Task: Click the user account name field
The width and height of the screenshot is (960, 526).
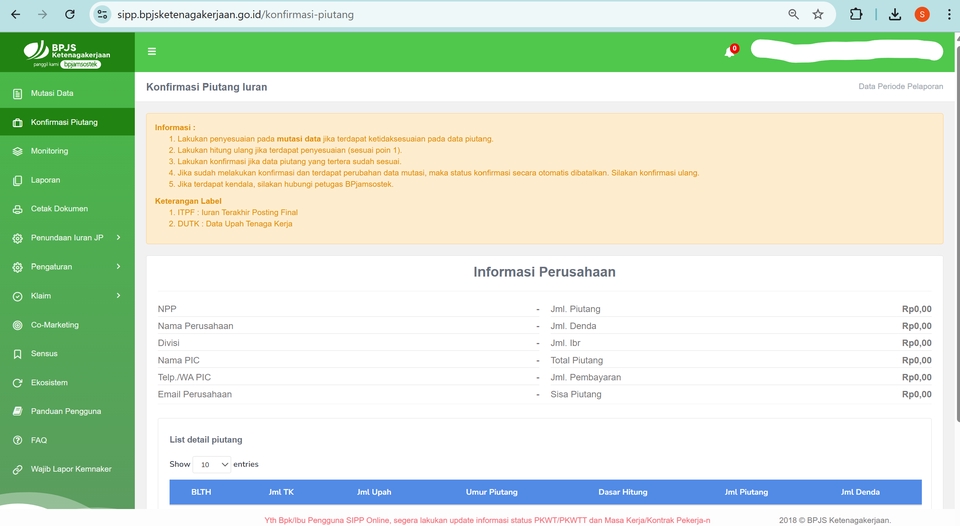Action: (847, 51)
